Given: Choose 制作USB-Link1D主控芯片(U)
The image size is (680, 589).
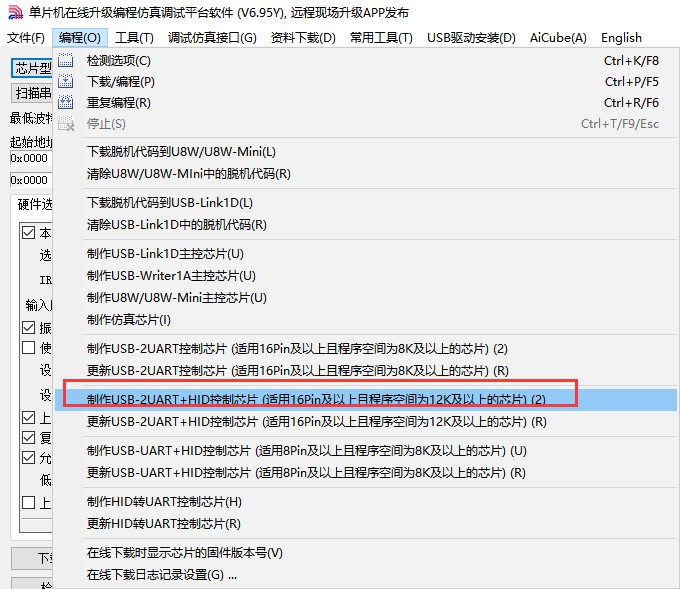Looking at the screenshot, I should [366, 253].
